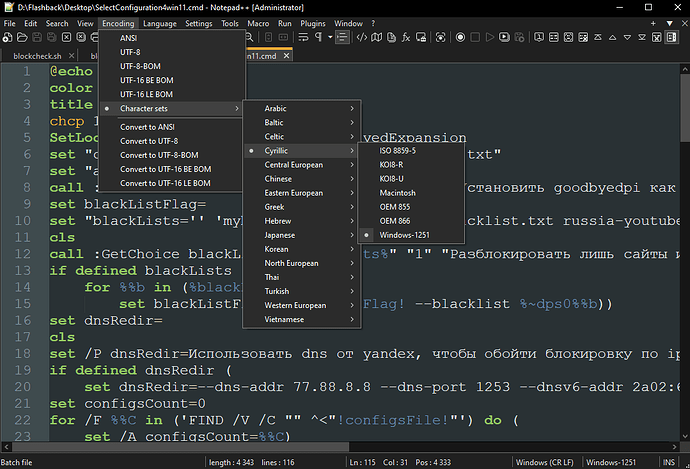Click the macro Playback triangle icon

(490, 37)
